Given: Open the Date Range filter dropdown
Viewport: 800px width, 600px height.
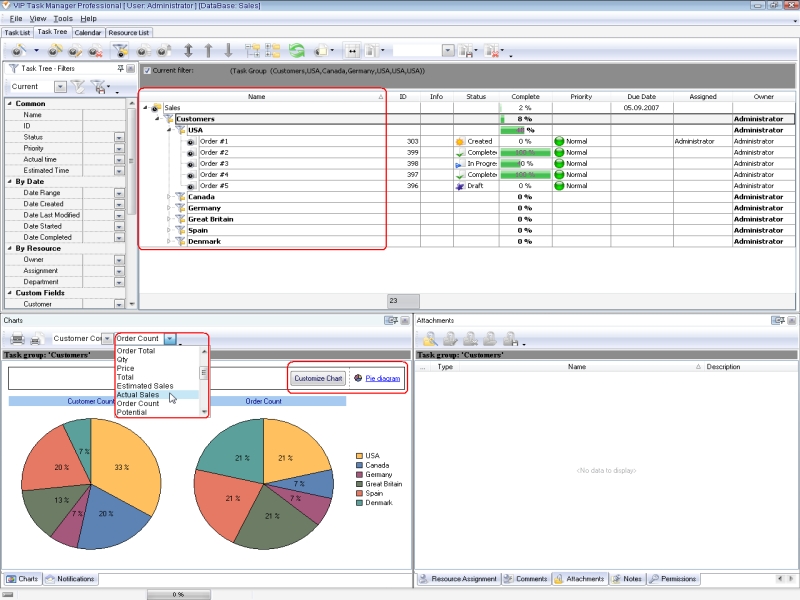Looking at the screenshot, I should point(119,193).
